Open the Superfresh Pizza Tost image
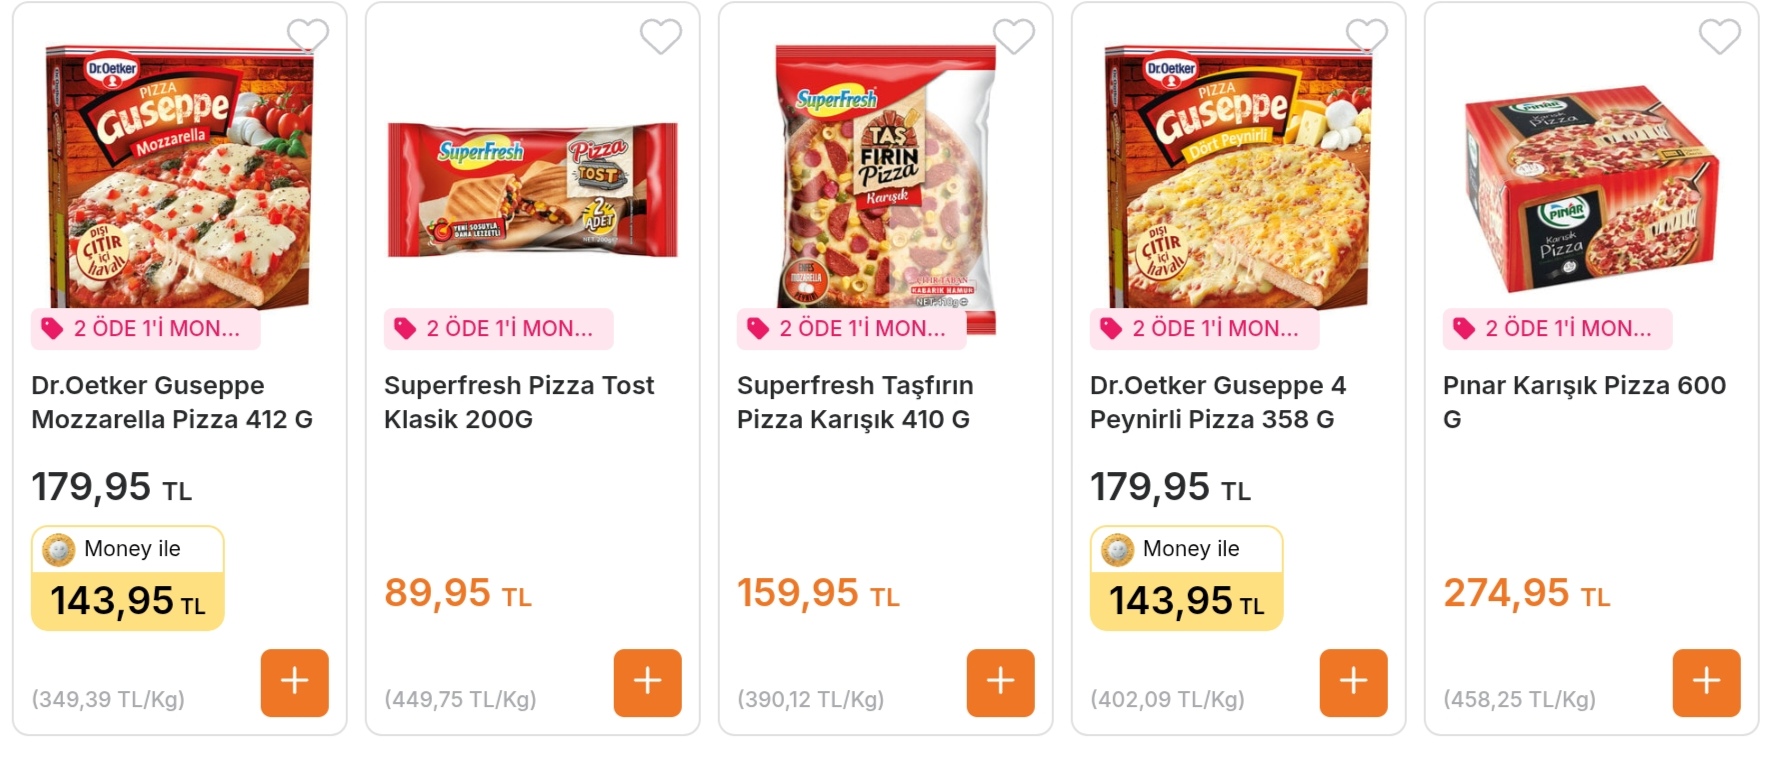 point(532,190)
